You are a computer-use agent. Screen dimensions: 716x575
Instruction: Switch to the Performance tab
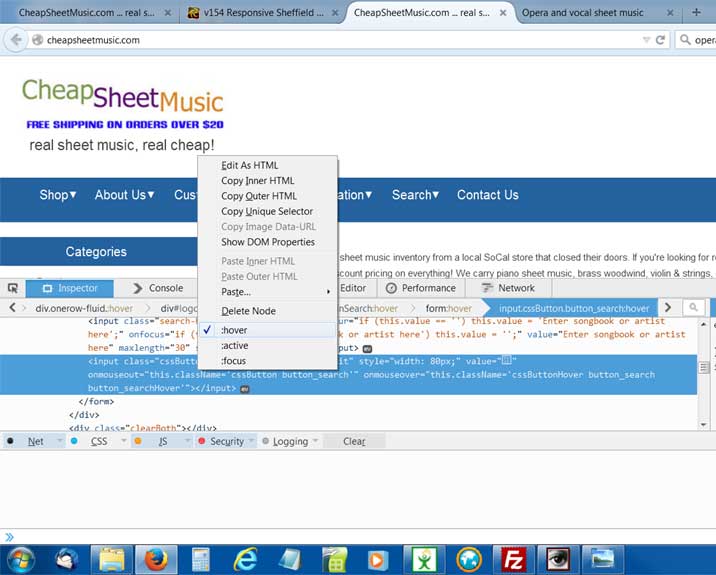[421, 288]
